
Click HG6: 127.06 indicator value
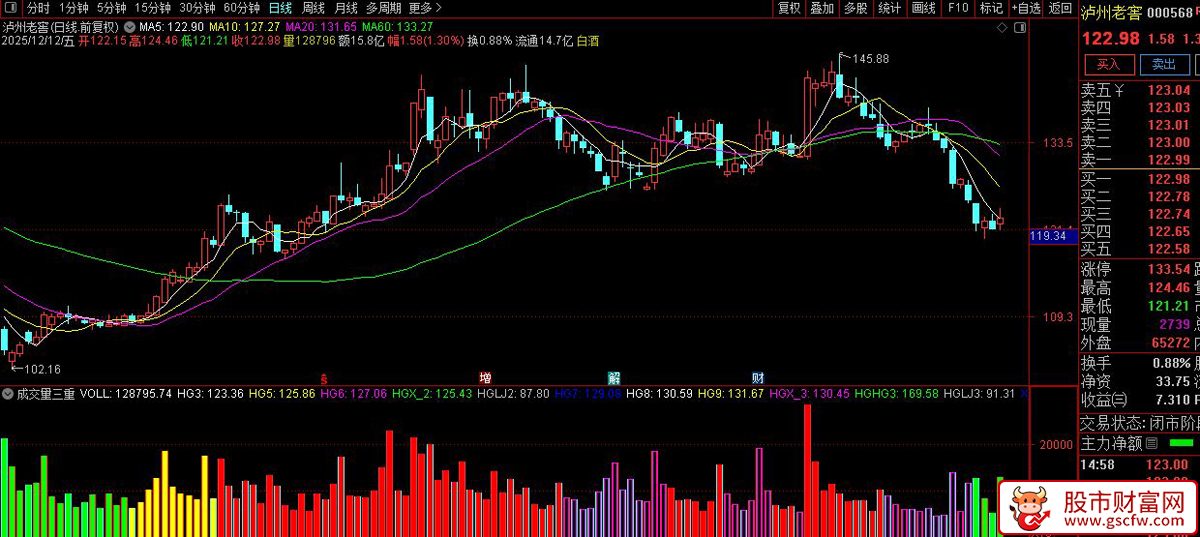[353, 394]
